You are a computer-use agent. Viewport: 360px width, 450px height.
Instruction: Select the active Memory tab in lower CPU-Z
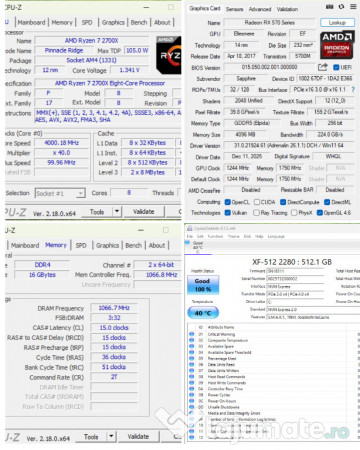(56, 245)
